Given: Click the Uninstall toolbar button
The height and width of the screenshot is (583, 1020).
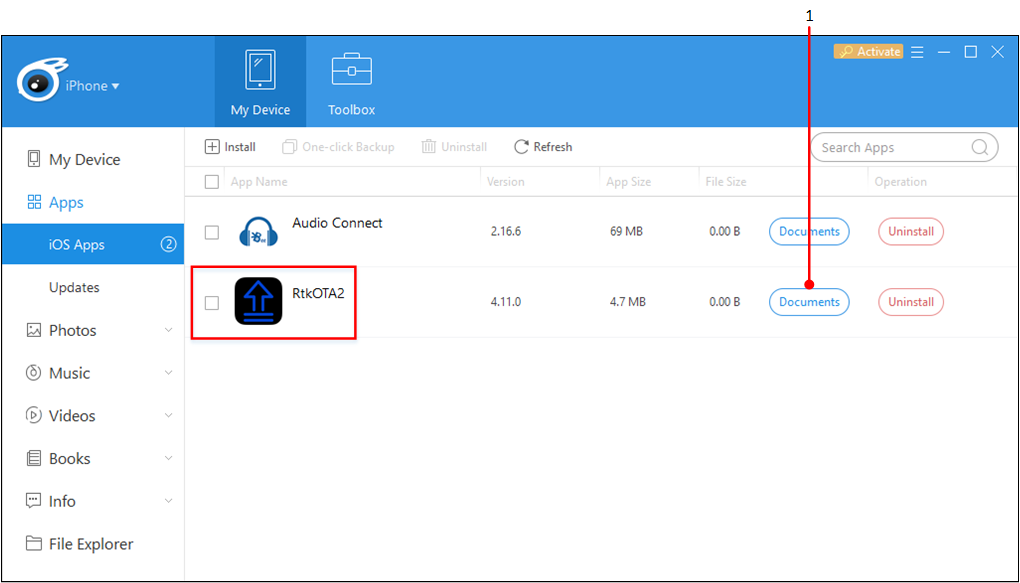Looking at the screenshot, I should point(454,147).
